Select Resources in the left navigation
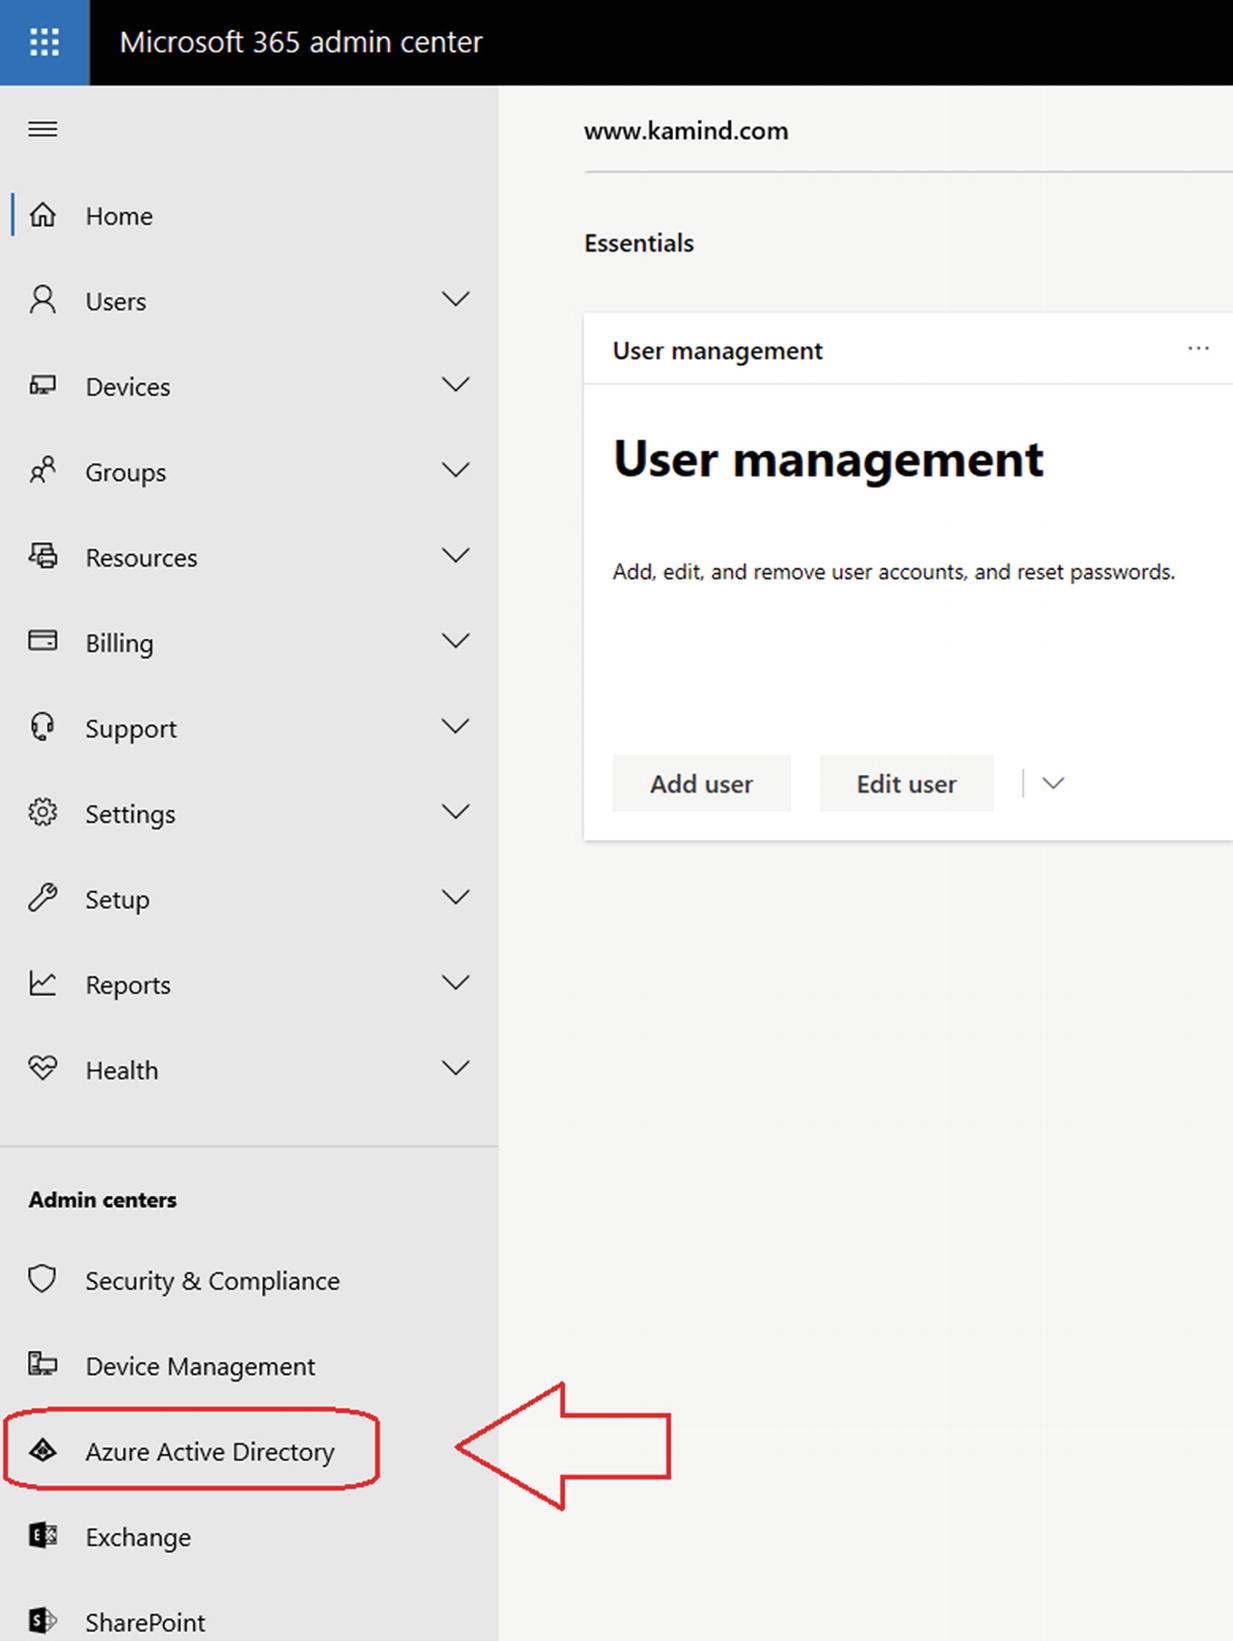 [x=141, y=558]
